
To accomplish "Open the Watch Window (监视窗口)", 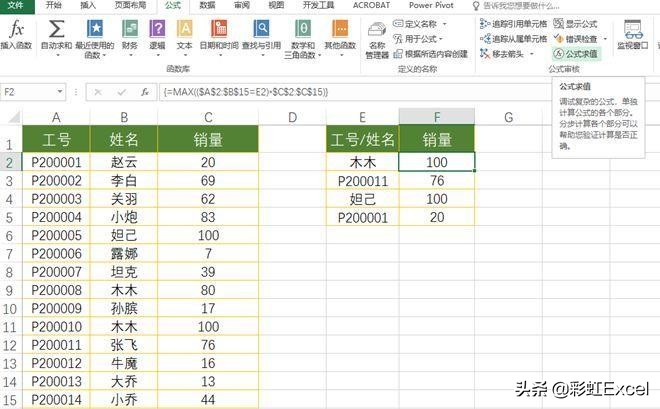I will [633, 35].
